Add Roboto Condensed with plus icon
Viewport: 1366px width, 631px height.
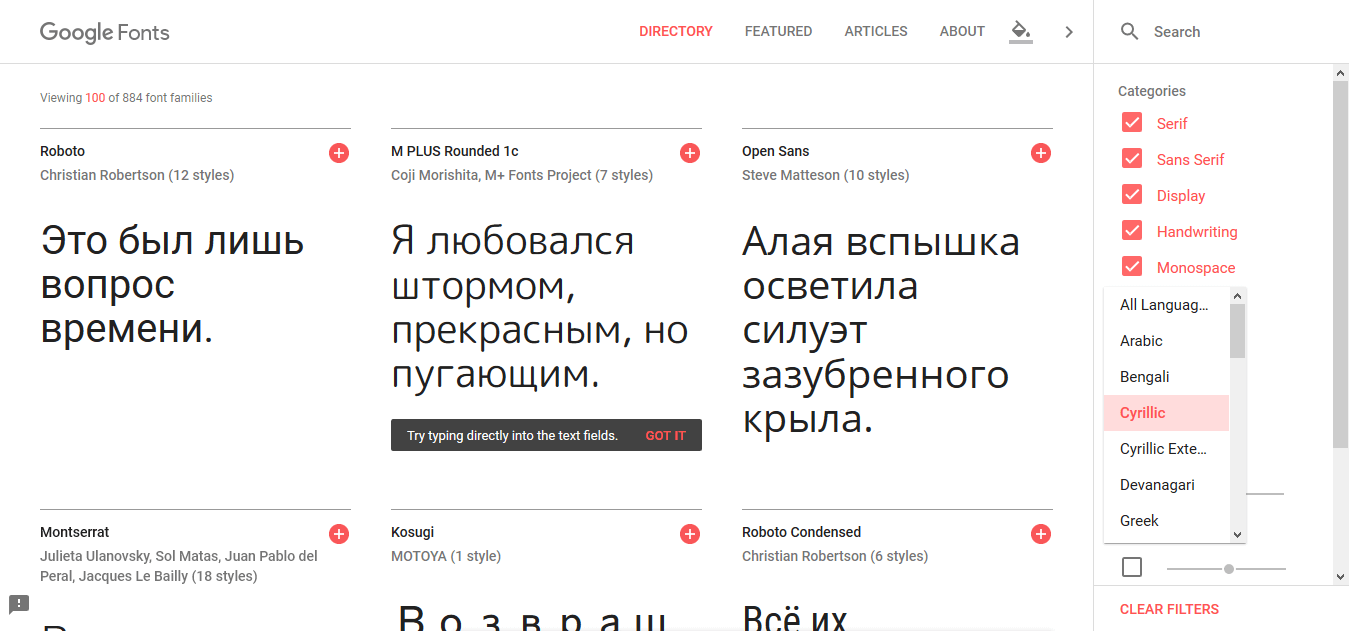tap(1041, 534)
